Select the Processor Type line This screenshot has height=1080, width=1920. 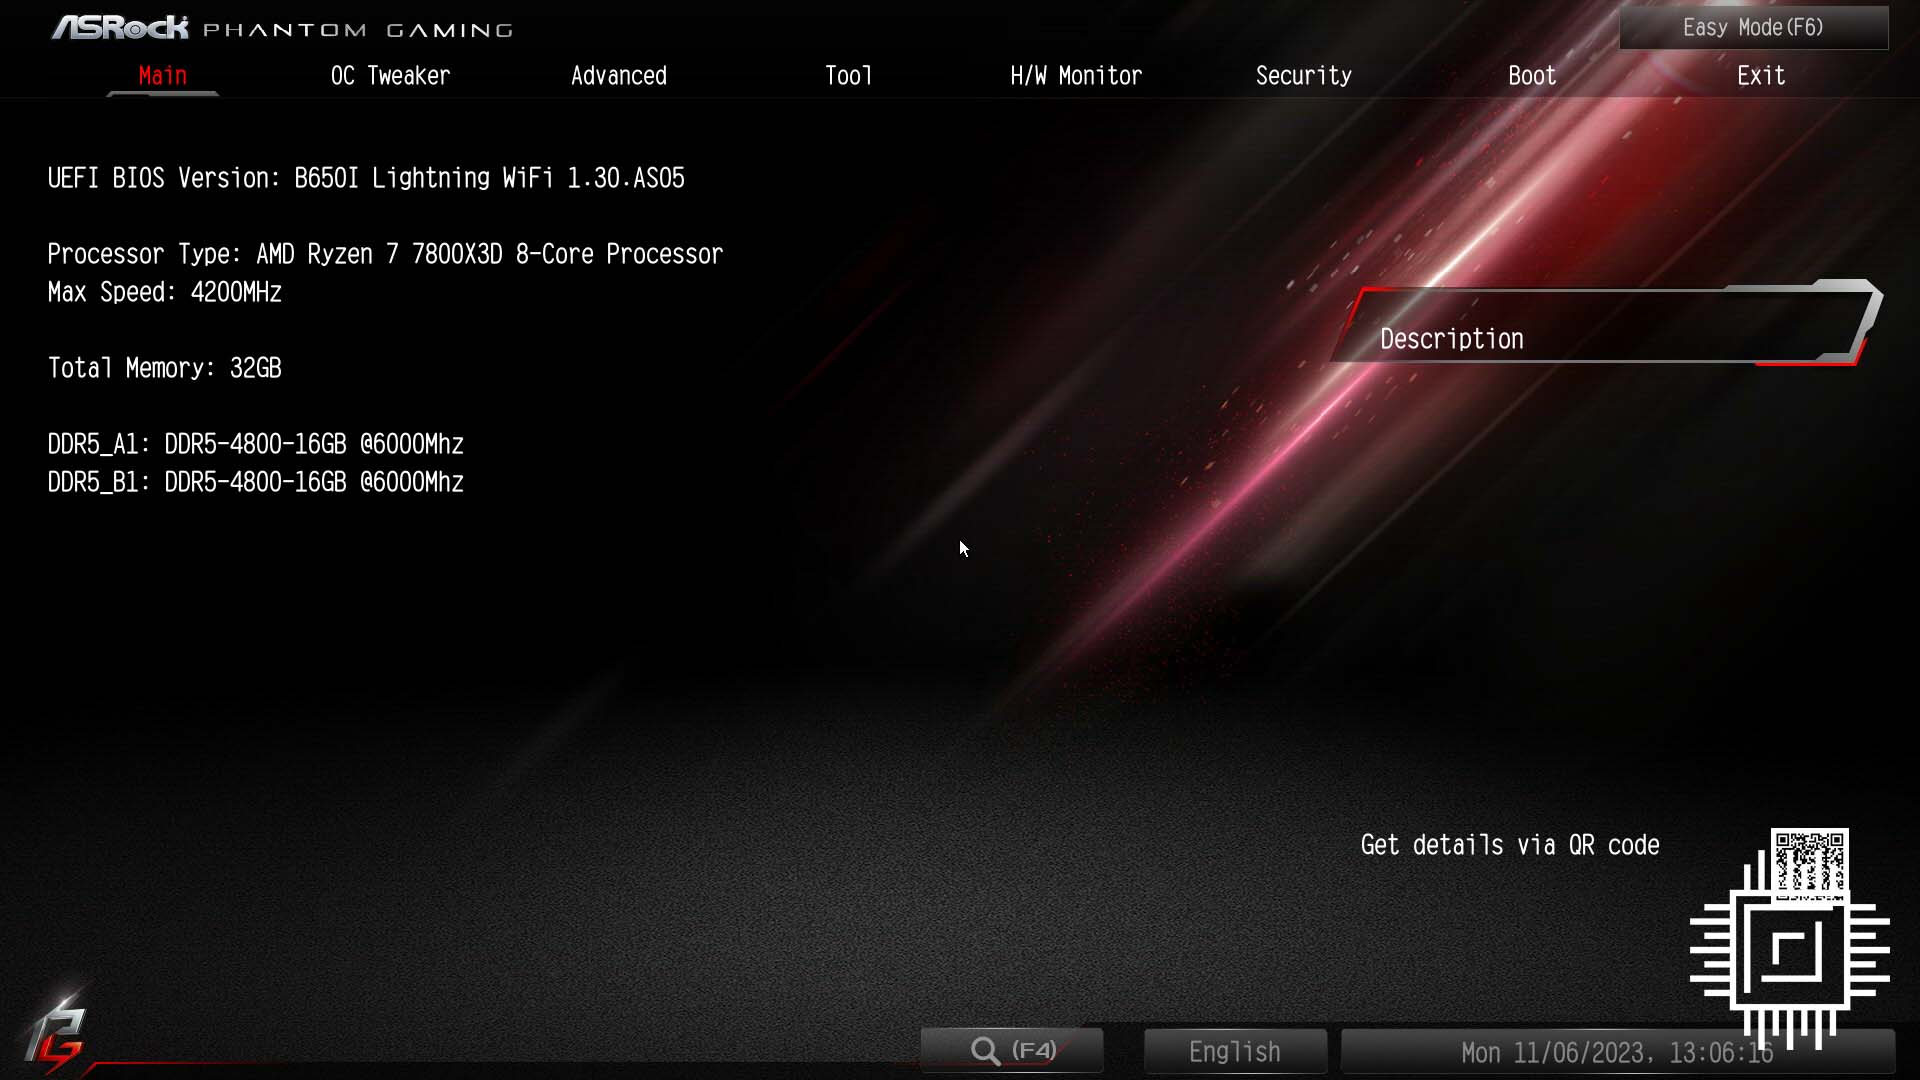(x=385, y=254)
